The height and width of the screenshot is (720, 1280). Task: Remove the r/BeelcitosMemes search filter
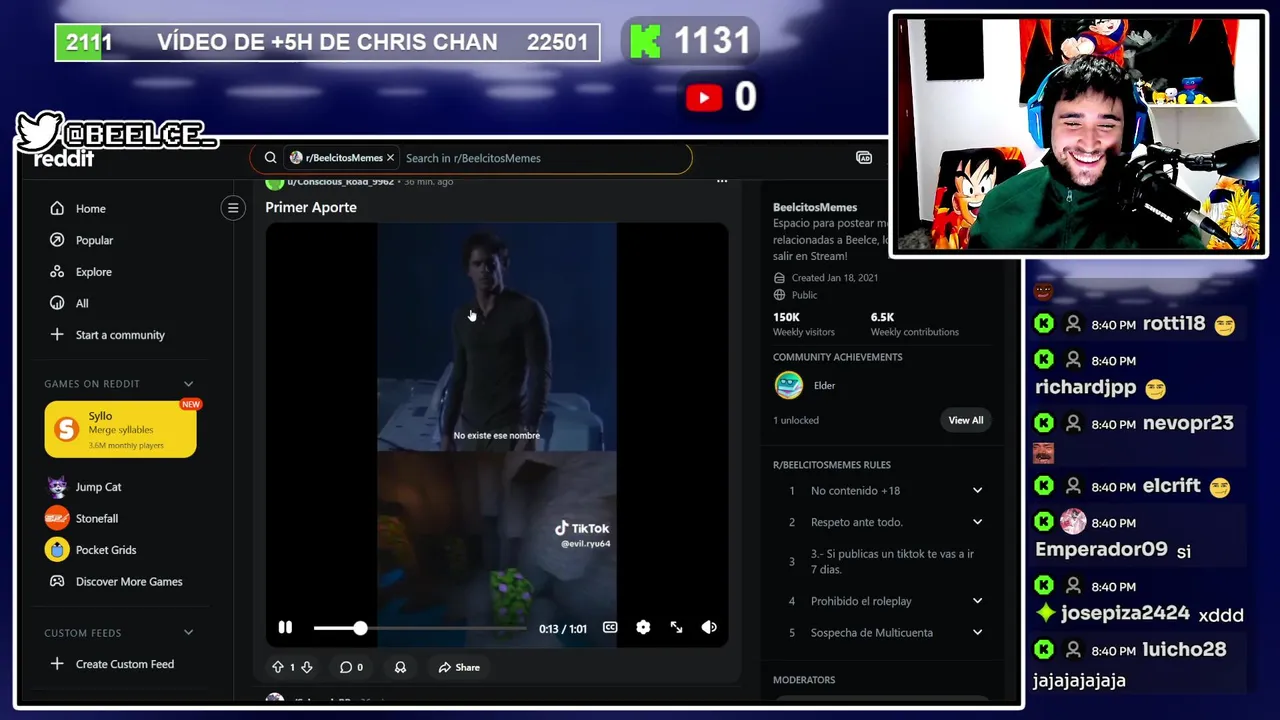pyautogui.click(x=391, y=158)
